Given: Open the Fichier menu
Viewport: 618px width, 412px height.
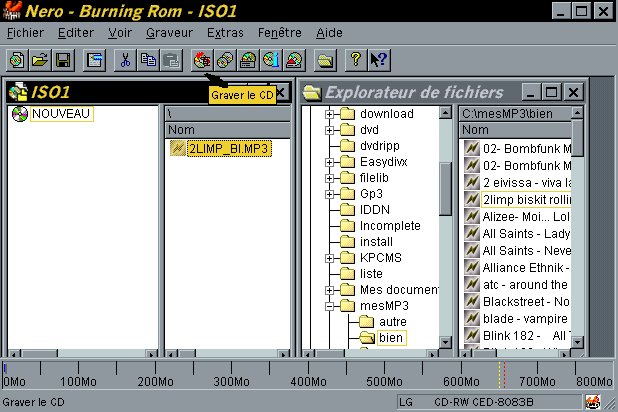Looking at the screenshot, I should point(25,33).
